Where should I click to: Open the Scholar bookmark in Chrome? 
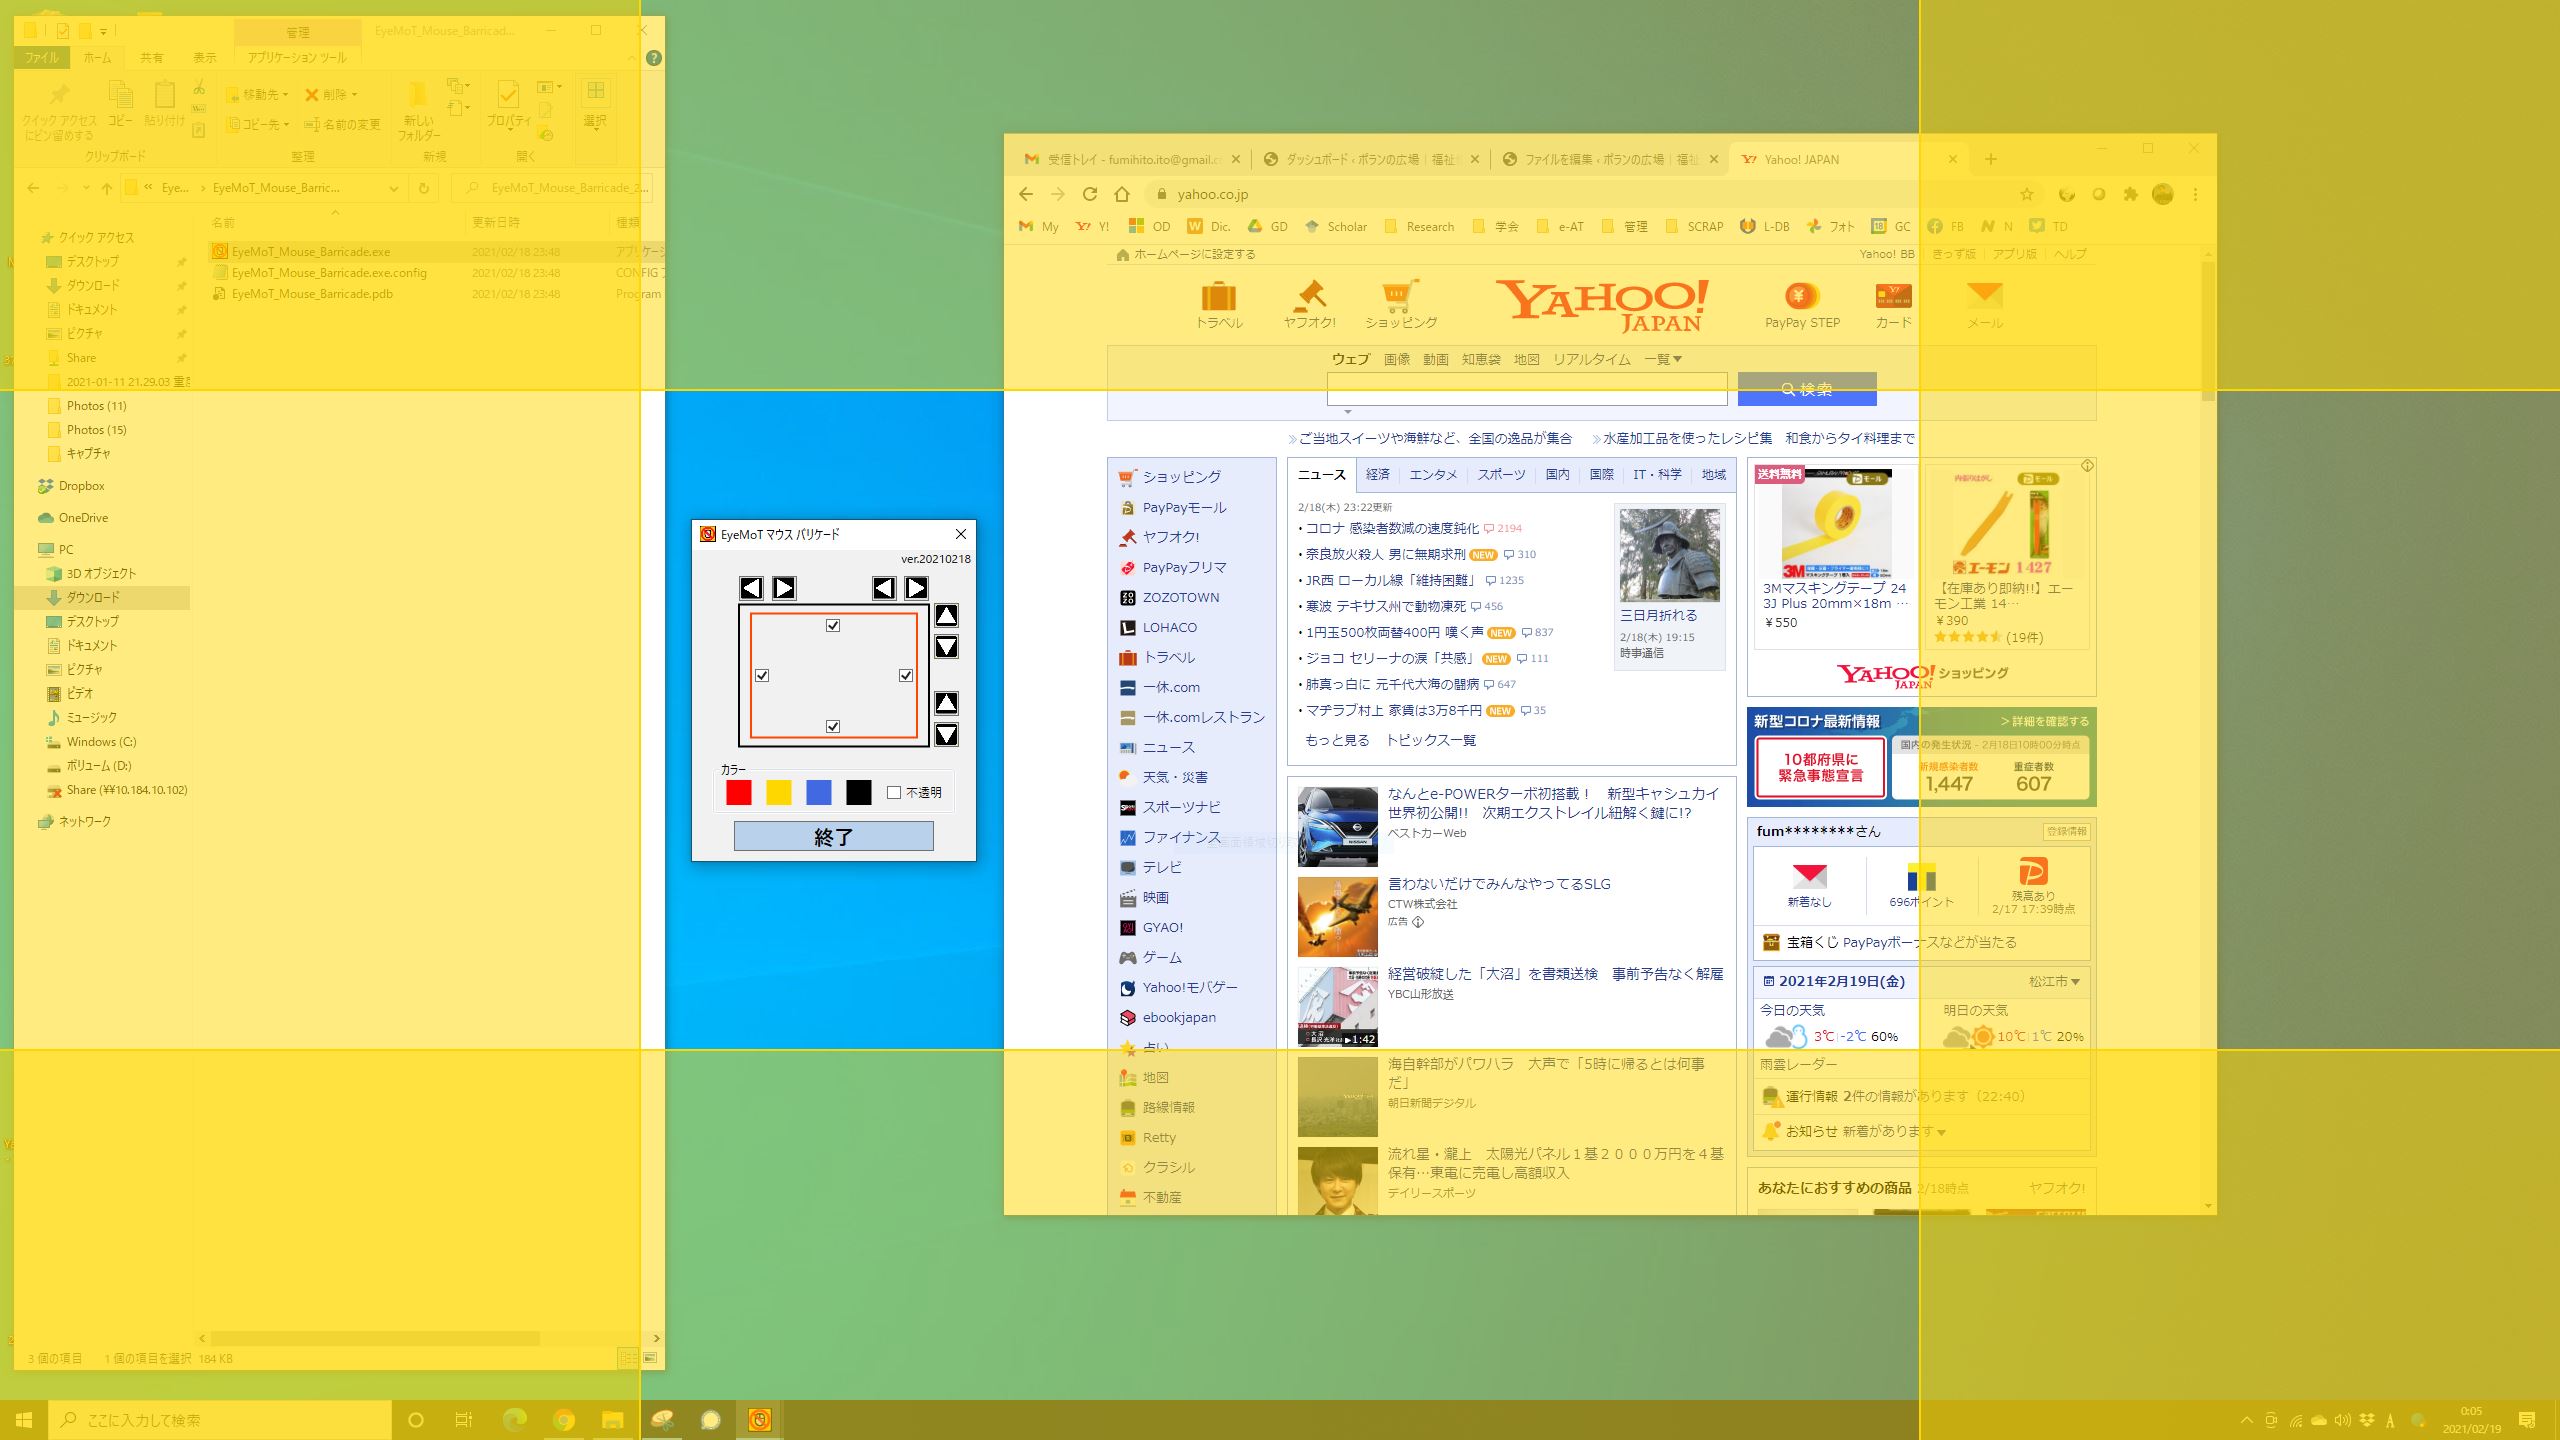pyautogui.click(x=1335, y=227)
